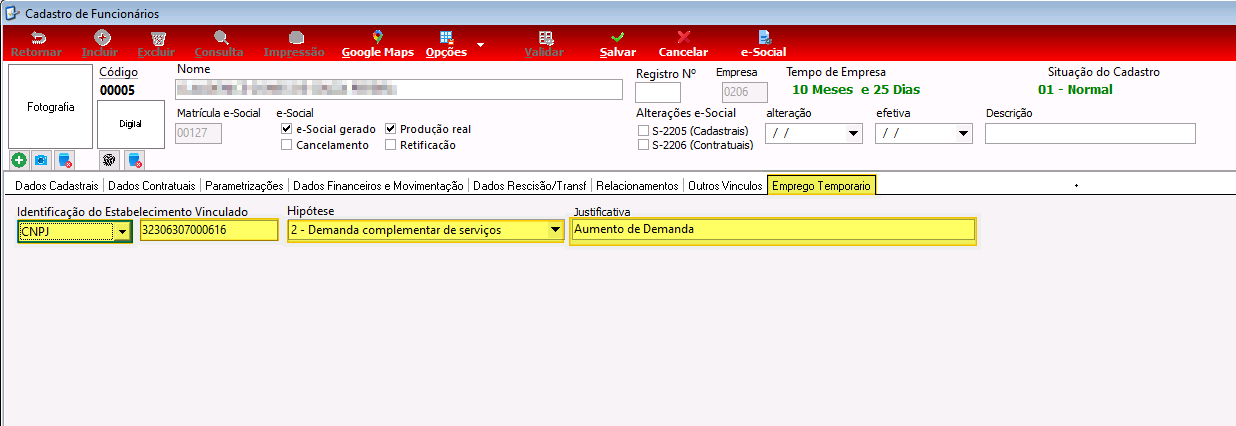Expand the Opções dropdown arrow
The width and height of the screenshot is (1236, 426).
click(480, 44)
